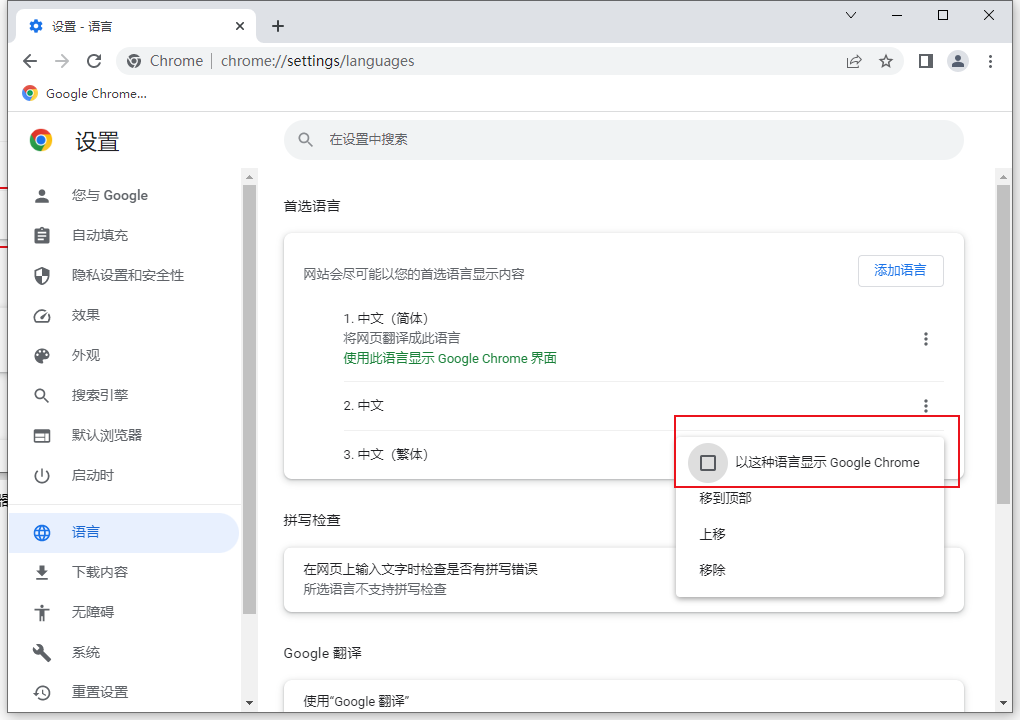Click the reset clock icon beside 重置设置
Image resolution: width=1020 pixels, height=720 pixels.
[42, 693]
